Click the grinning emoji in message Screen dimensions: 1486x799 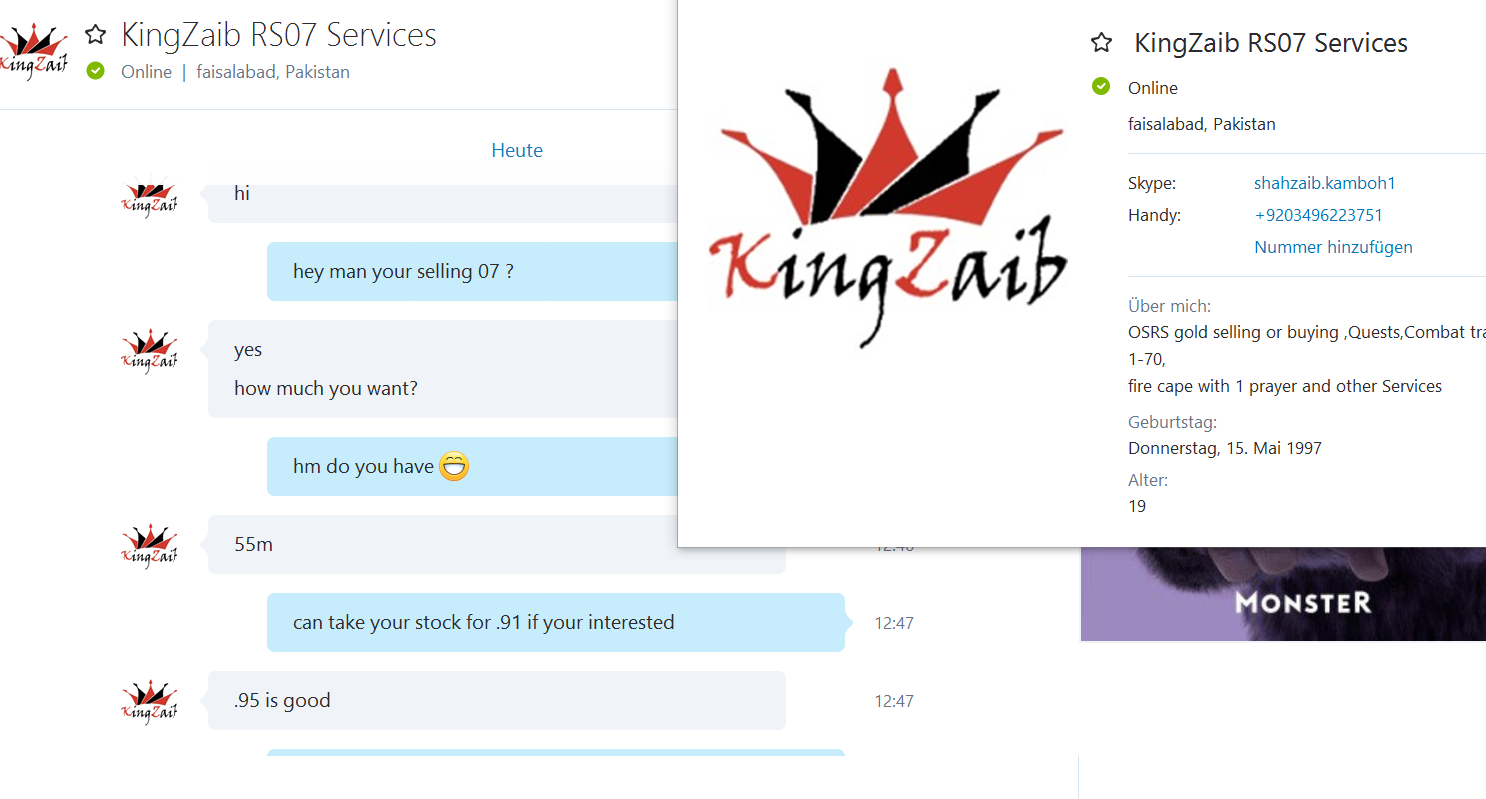[454, 466]
